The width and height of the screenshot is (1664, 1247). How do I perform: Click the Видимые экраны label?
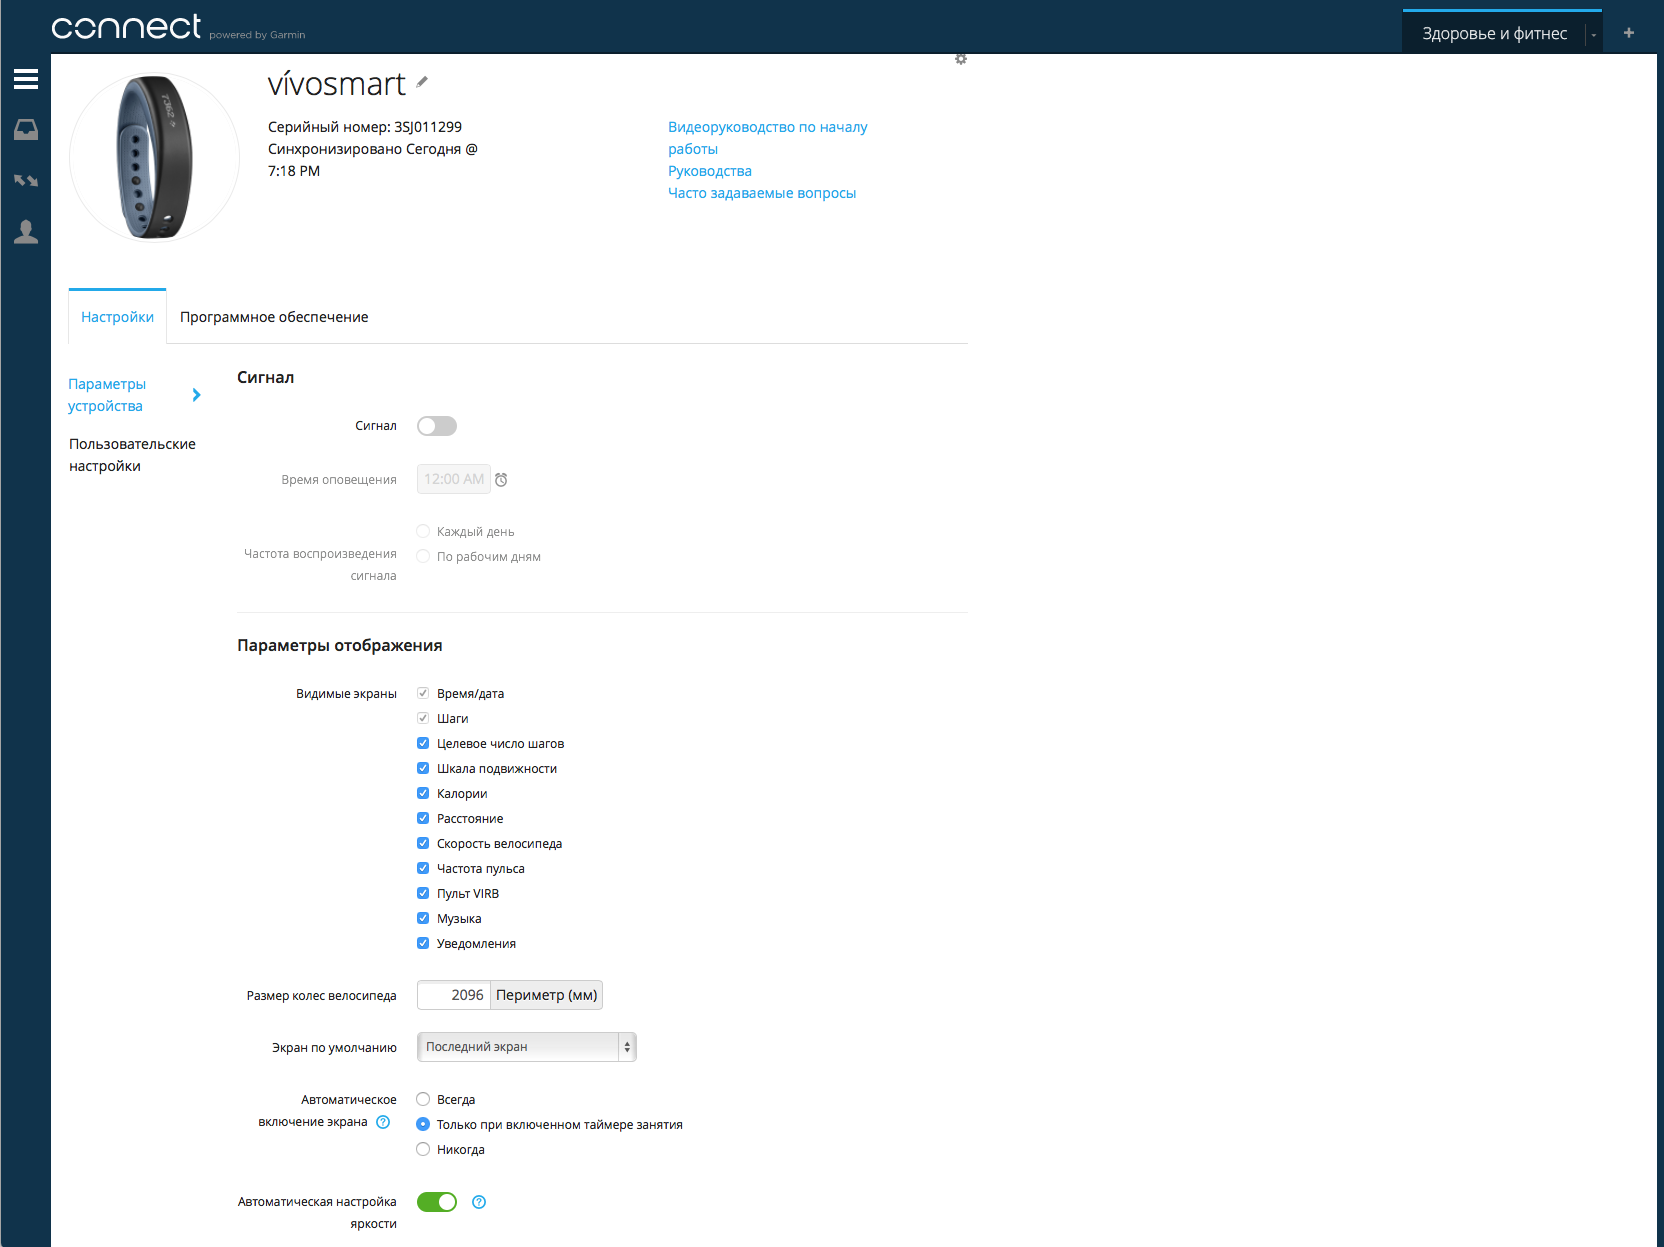346,694
